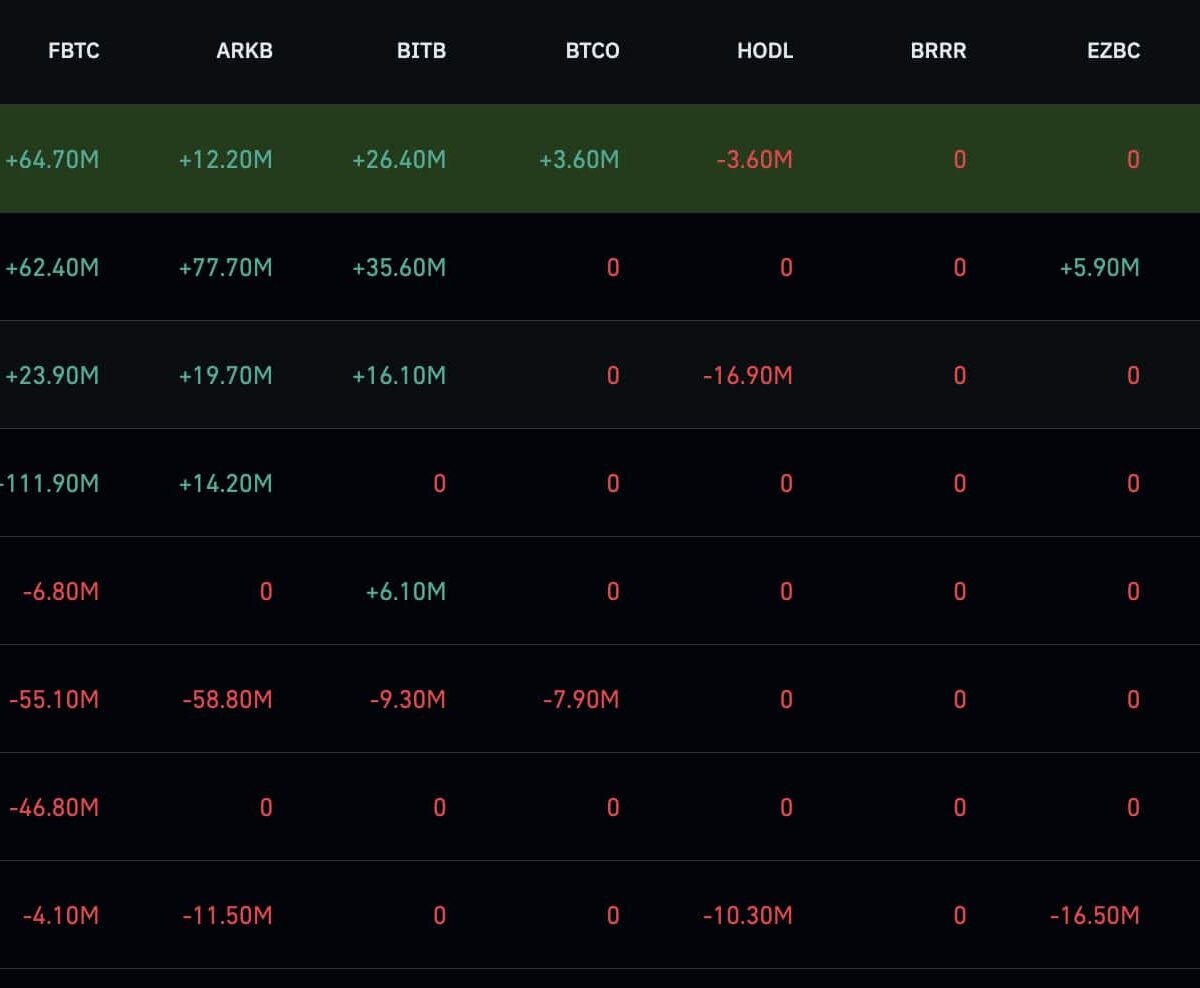Screen dimensions: 1200x988
Task: Select the +77.70M ARKB cell
Action: [225, 267]
